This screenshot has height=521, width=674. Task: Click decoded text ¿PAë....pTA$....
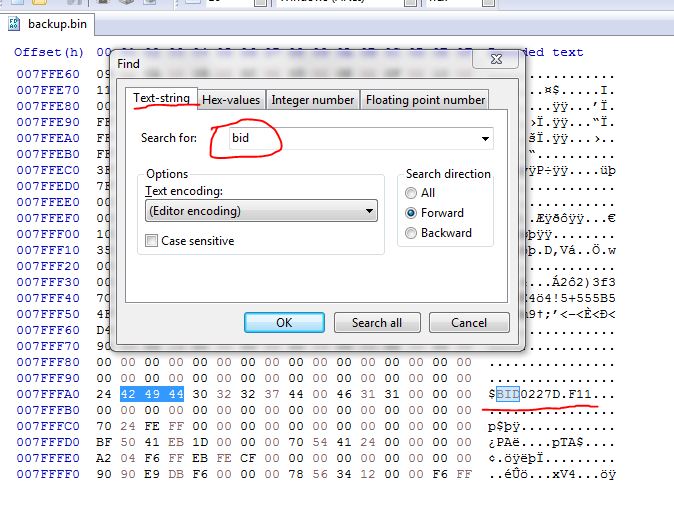pyautogui.click(x=536, y=442)
